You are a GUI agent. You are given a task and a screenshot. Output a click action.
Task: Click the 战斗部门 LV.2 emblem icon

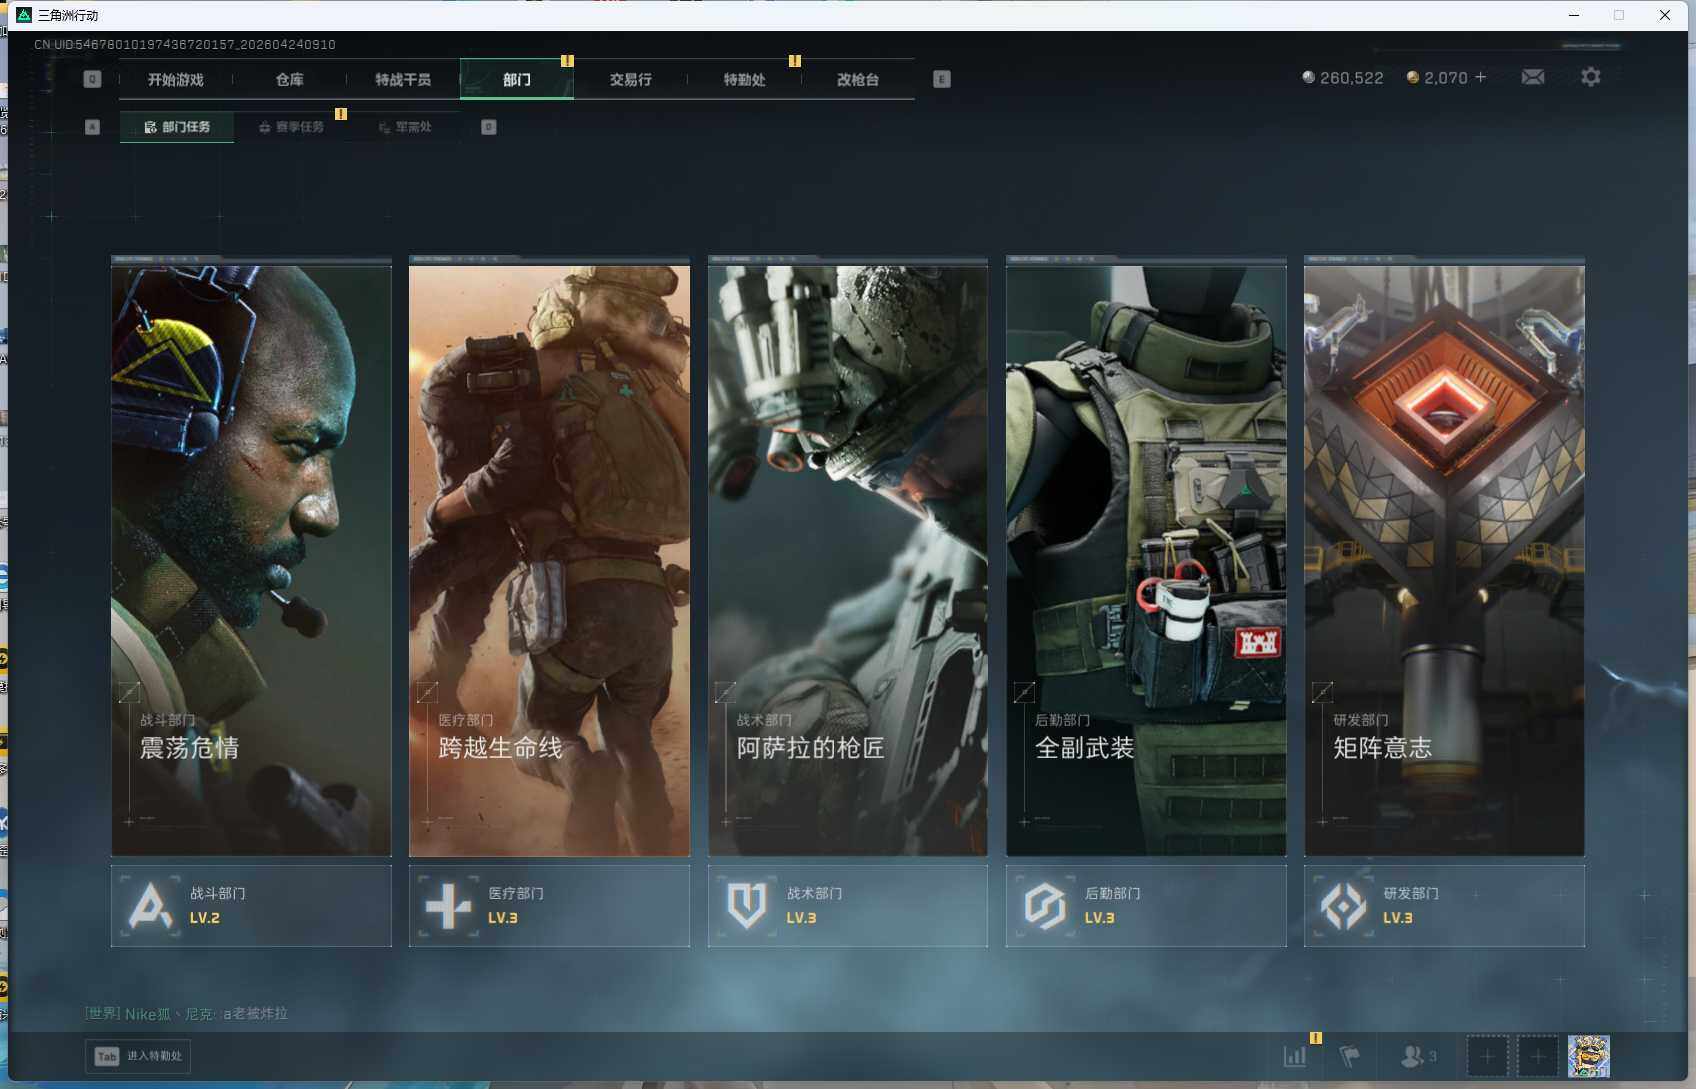(150, 906)
